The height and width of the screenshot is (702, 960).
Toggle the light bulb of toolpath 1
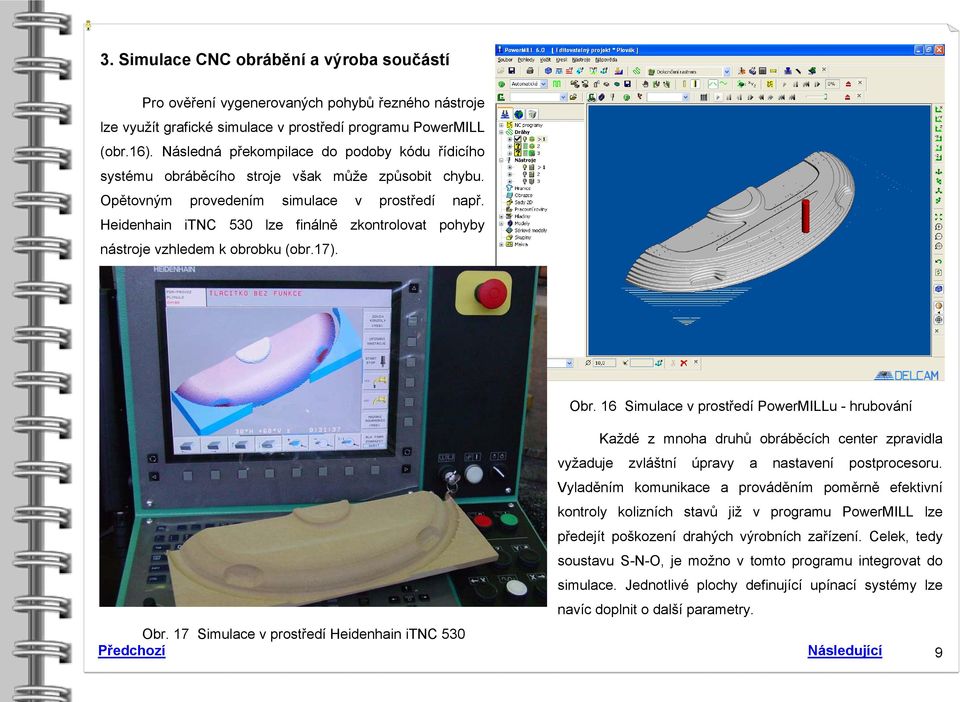point(525,139)
